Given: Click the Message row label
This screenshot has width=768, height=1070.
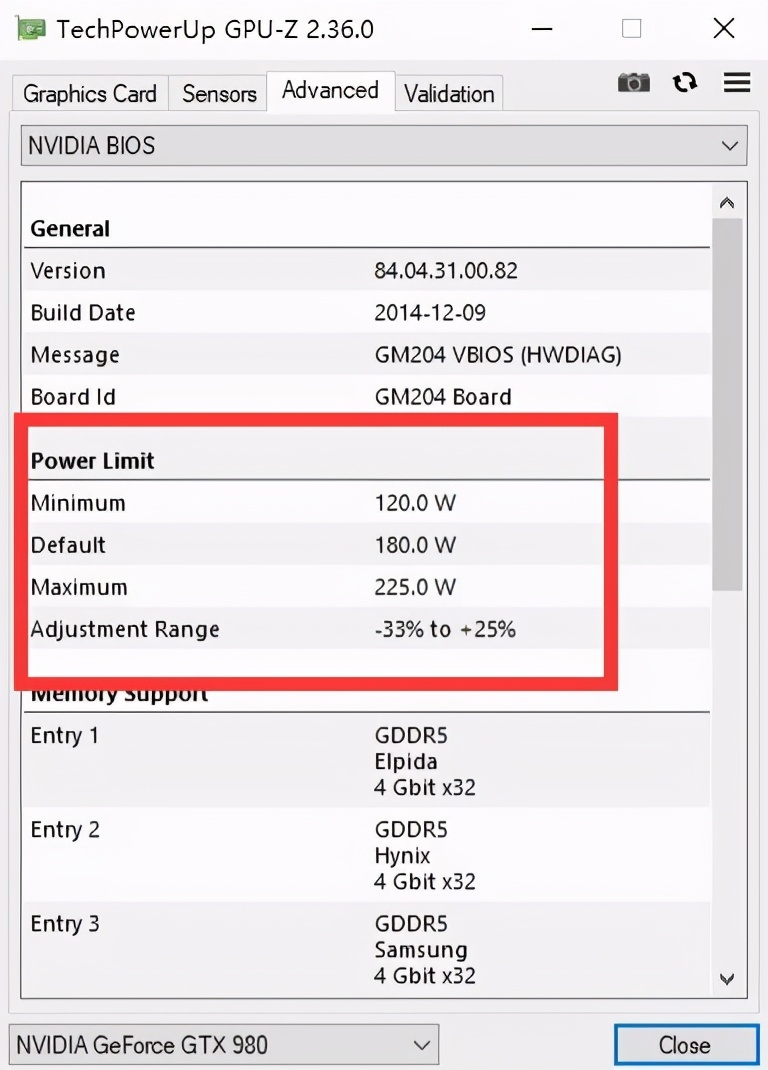Looking at the screenshot, I should point(75,355).
